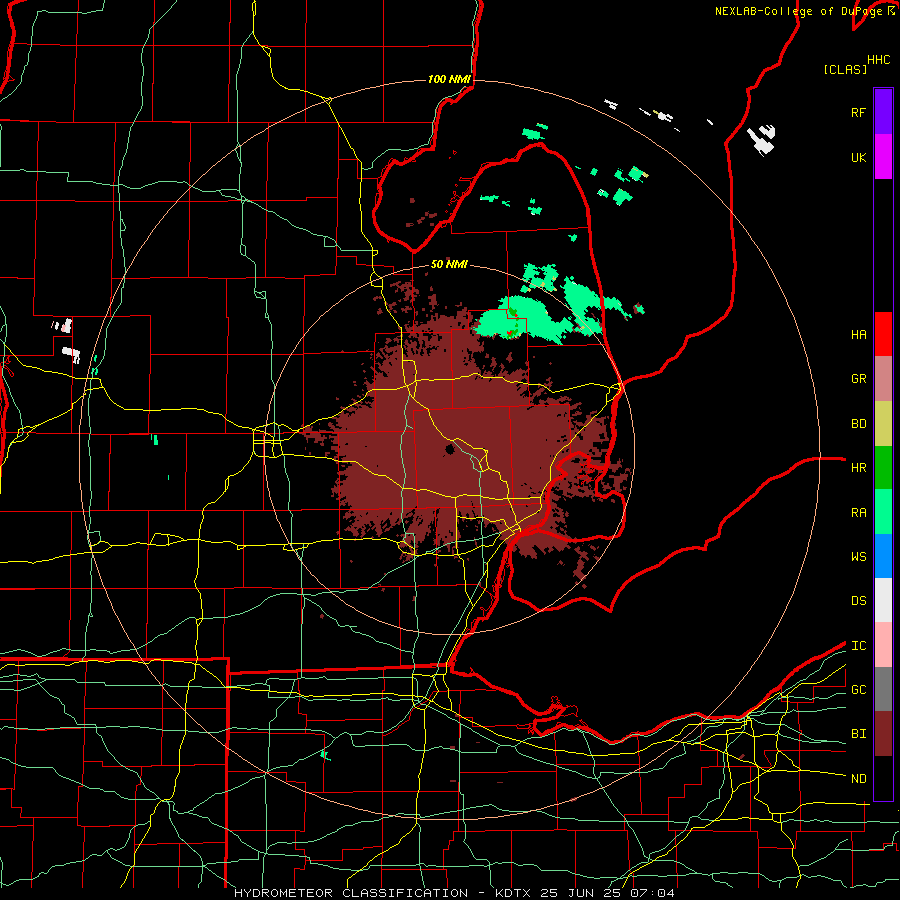This screenshot has width=900, height=900.
Task: Select the HR legend label
Action: [x=859, y=468]
